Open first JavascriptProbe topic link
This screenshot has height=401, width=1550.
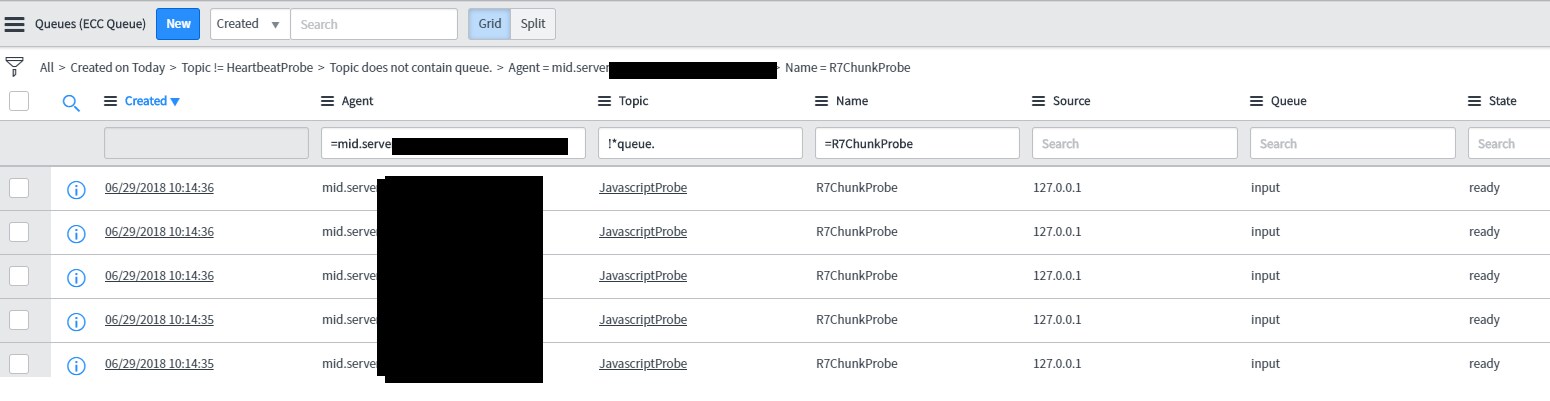coord(643,188)
